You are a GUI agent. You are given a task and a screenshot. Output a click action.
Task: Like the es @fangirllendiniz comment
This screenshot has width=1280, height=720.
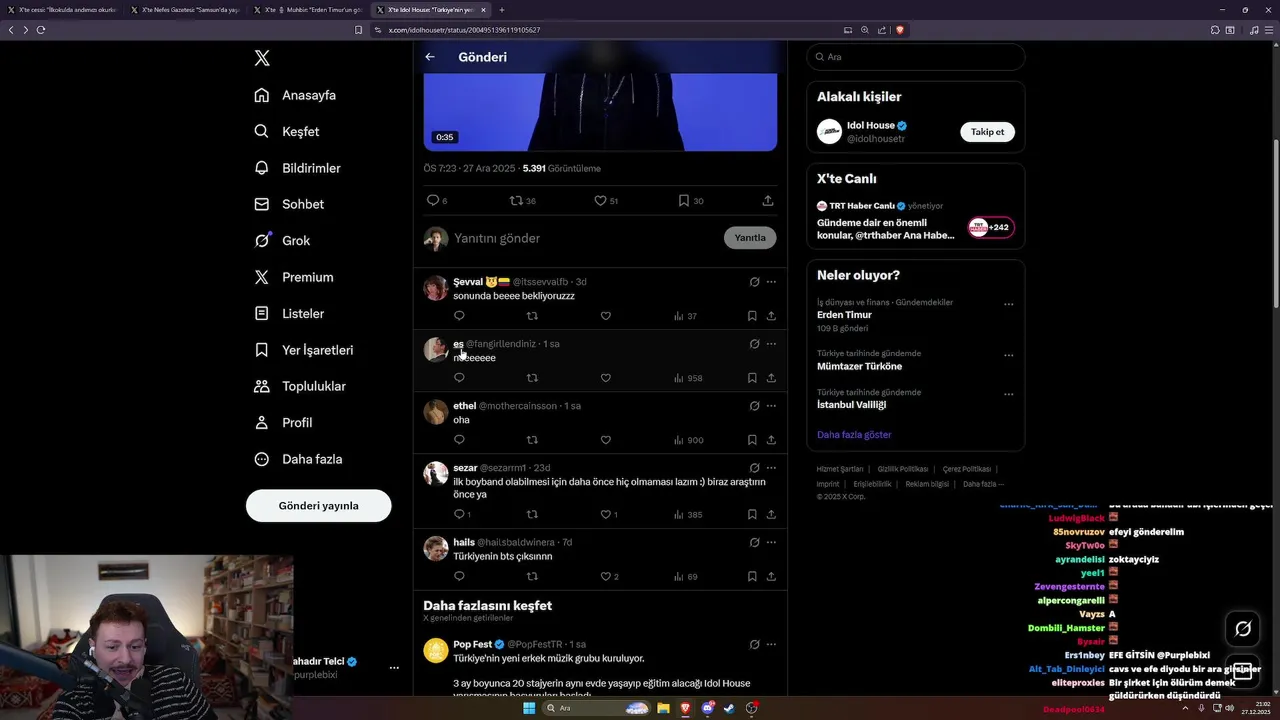tap(605, 378)
